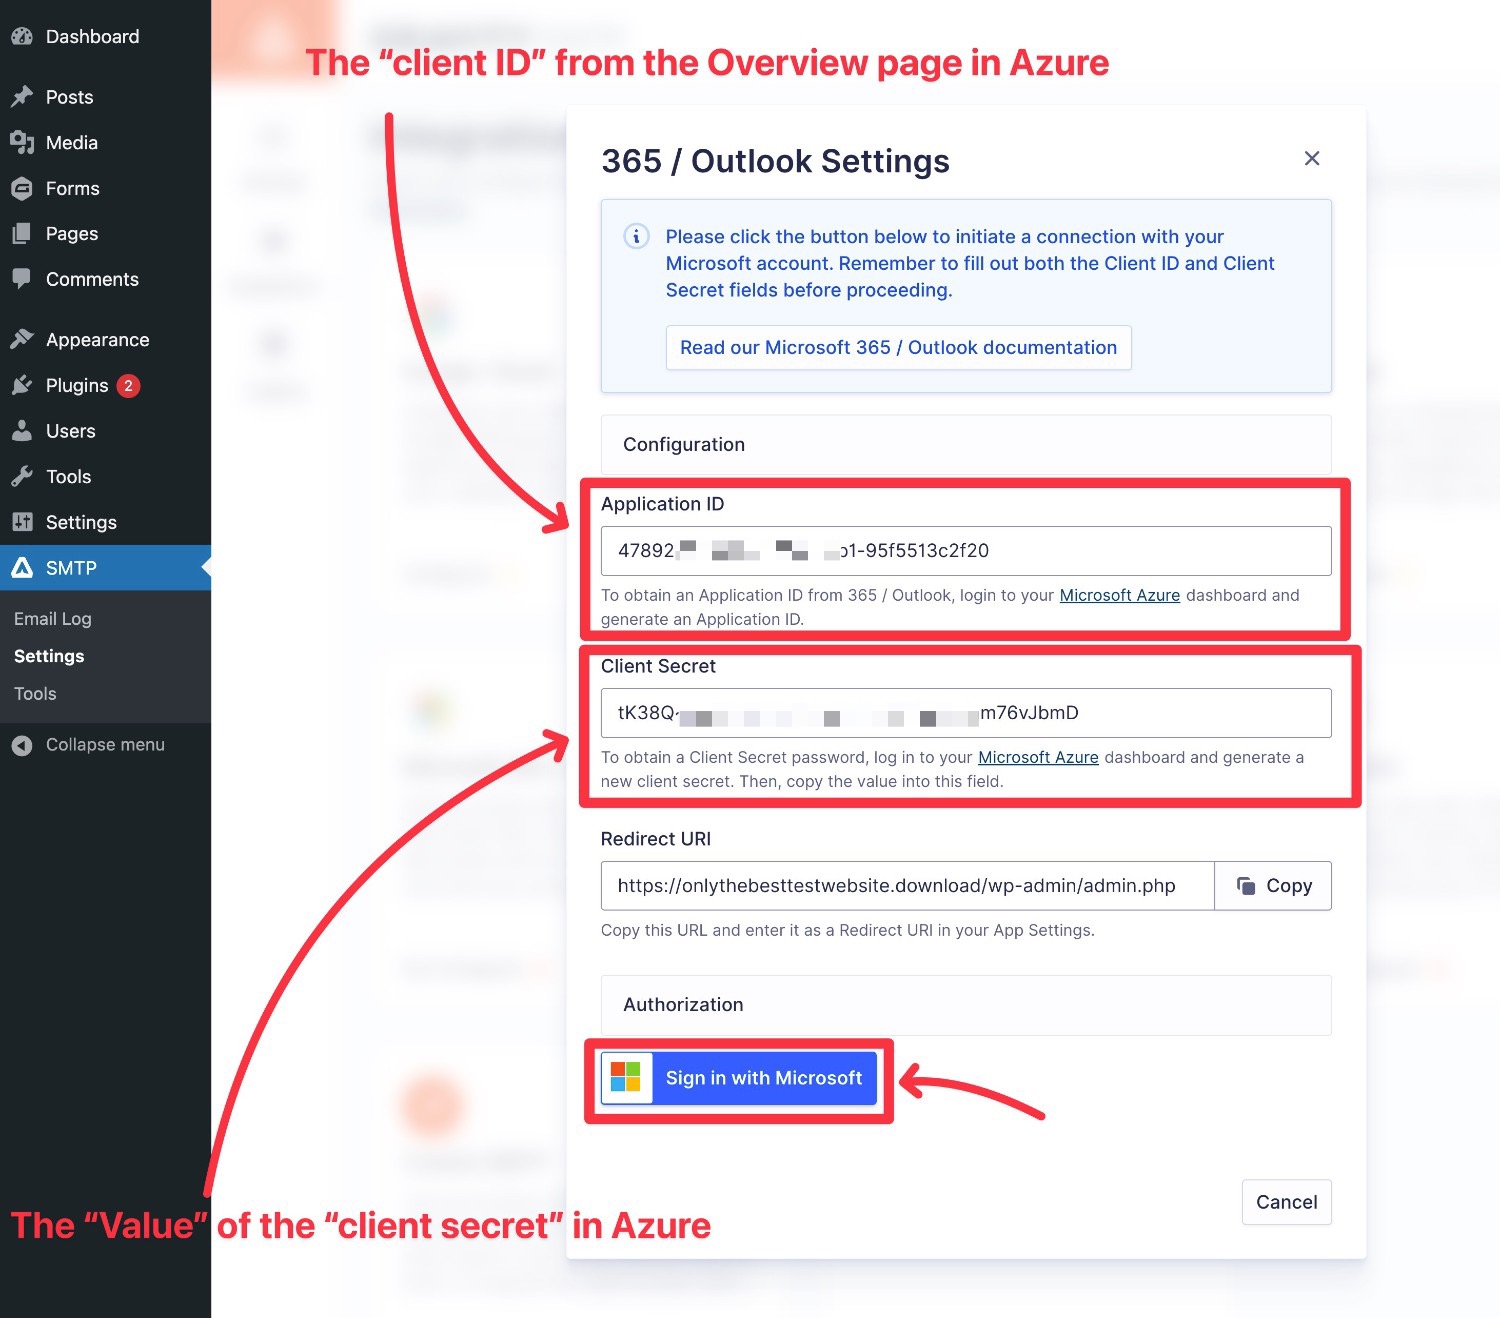The height and width of the screenshot is (1318, 1500).
Task: Click the '365 / Outlook Settings' title
Action: point(775,161)
